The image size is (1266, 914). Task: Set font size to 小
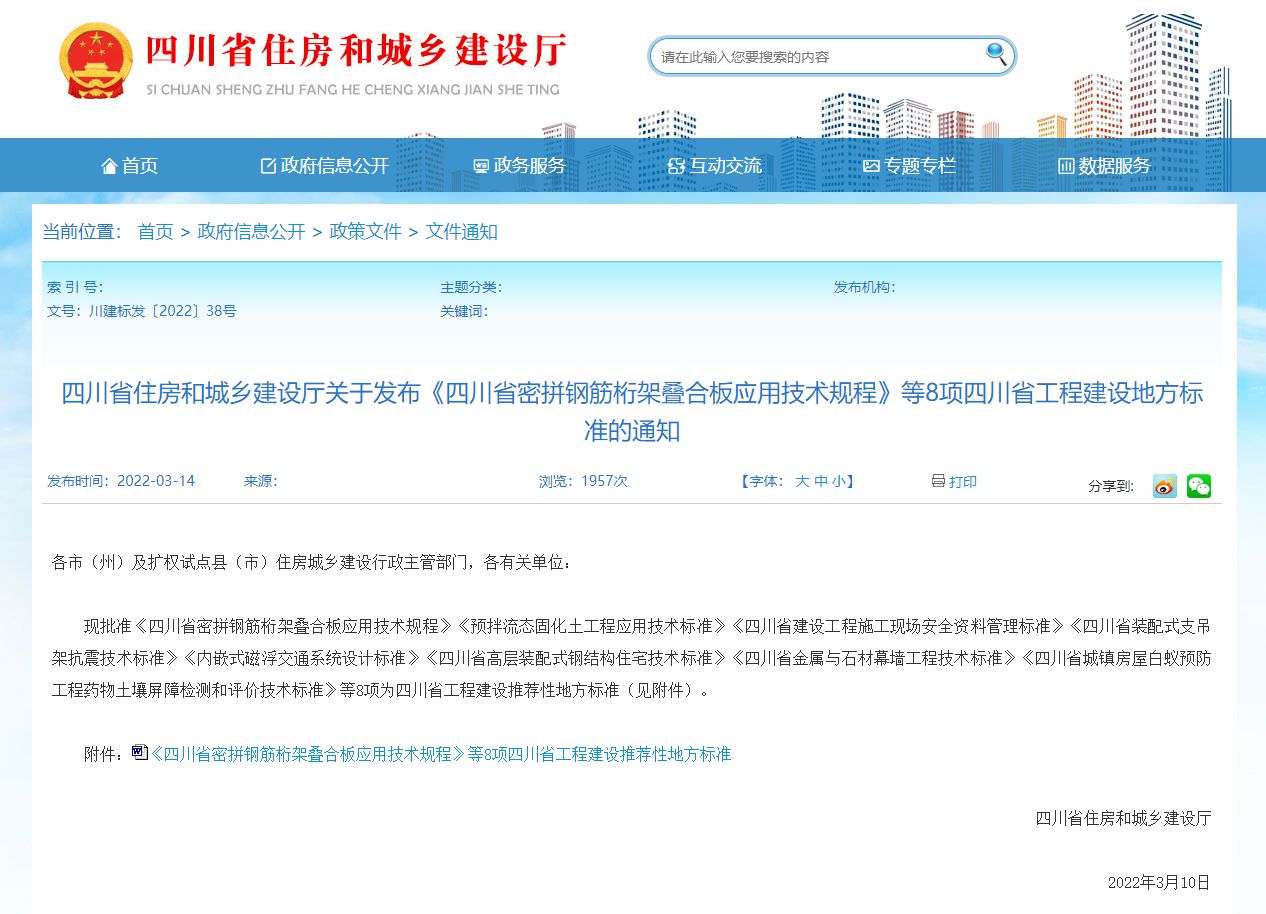click(x=838, y=481)
